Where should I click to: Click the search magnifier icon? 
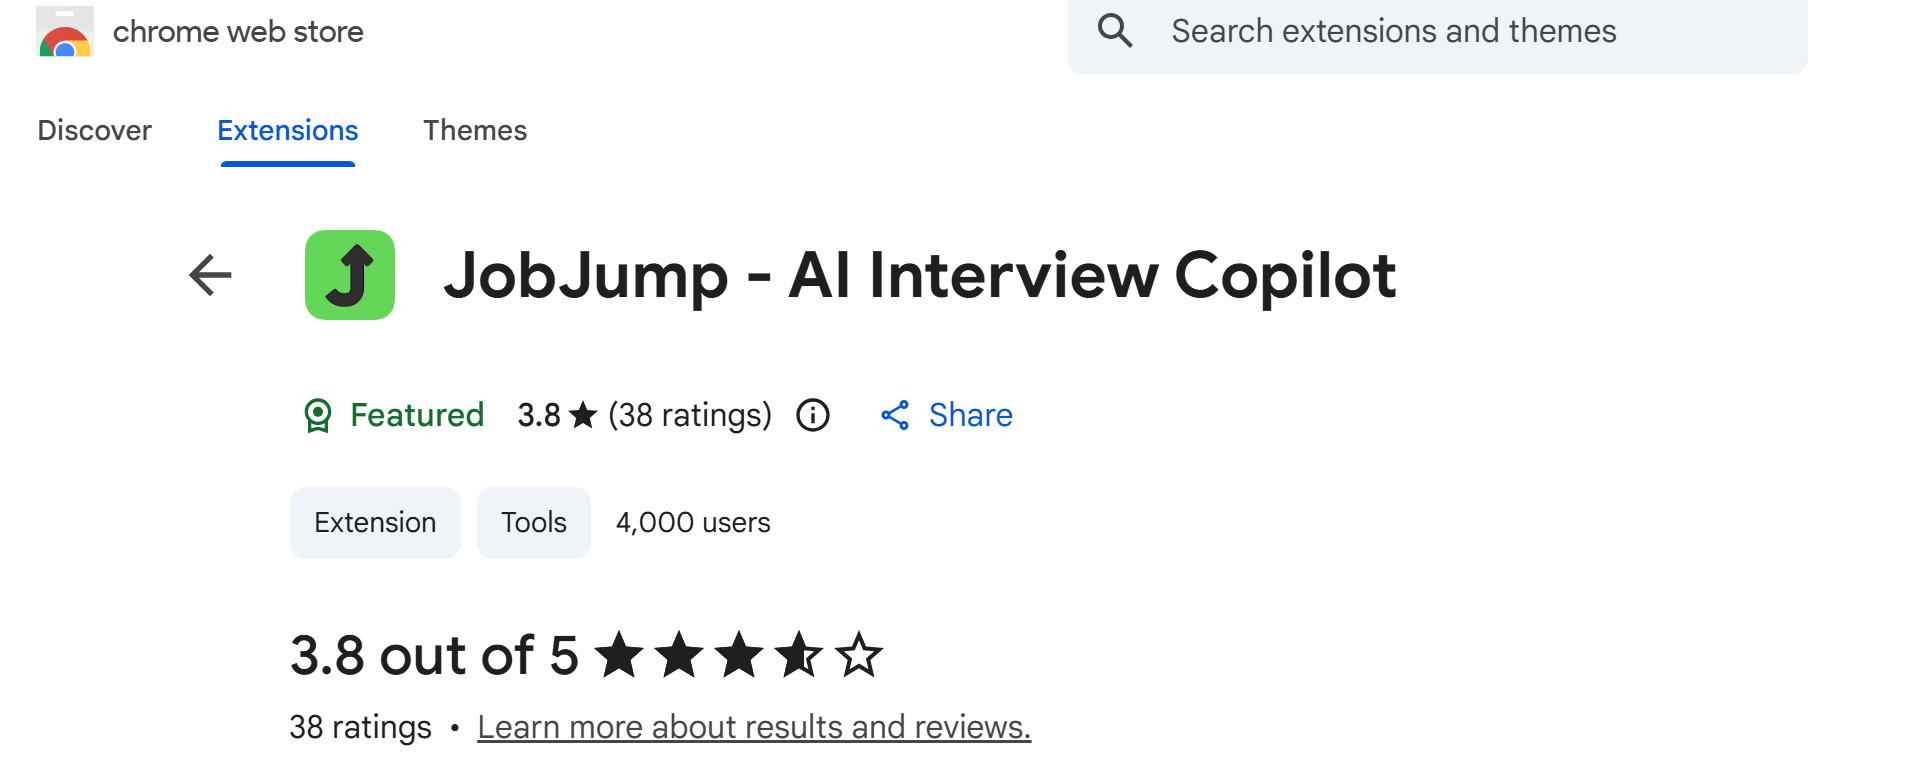click(x=1114, y=31)
